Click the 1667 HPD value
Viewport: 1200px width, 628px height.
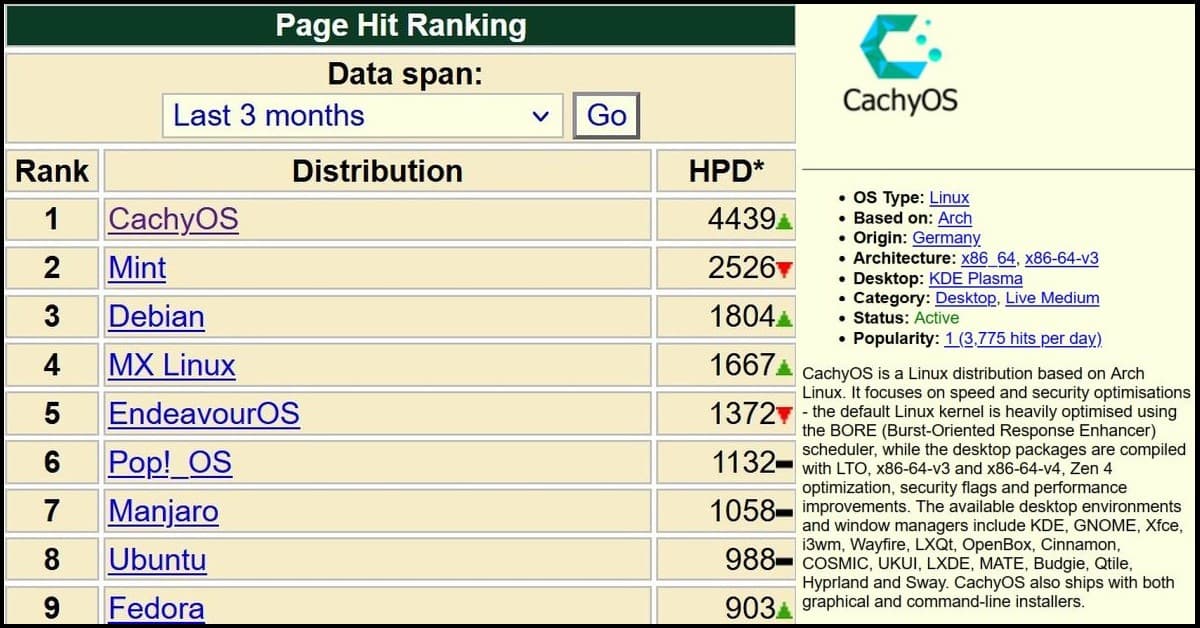pyautogui.click(x=742, y=365)
